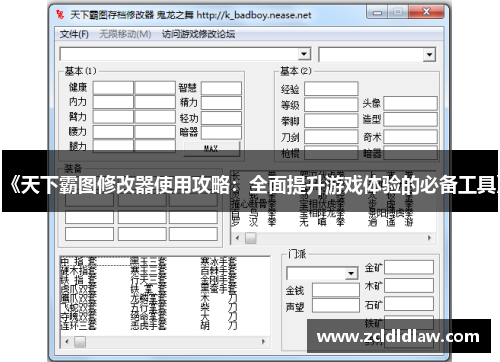Viewport: 500px width, 362px height.
Task: Select 无嗔拳 in the skills list
Action: [322, 222]
